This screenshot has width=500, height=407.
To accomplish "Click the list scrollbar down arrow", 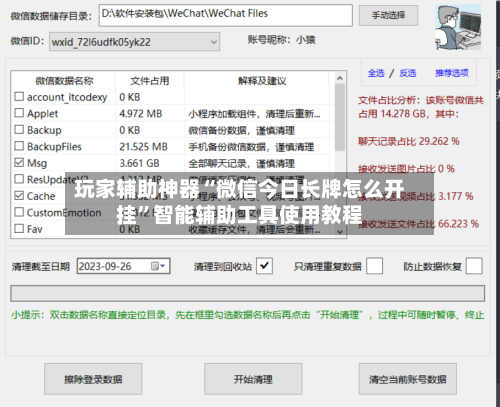I will [340, 232].
